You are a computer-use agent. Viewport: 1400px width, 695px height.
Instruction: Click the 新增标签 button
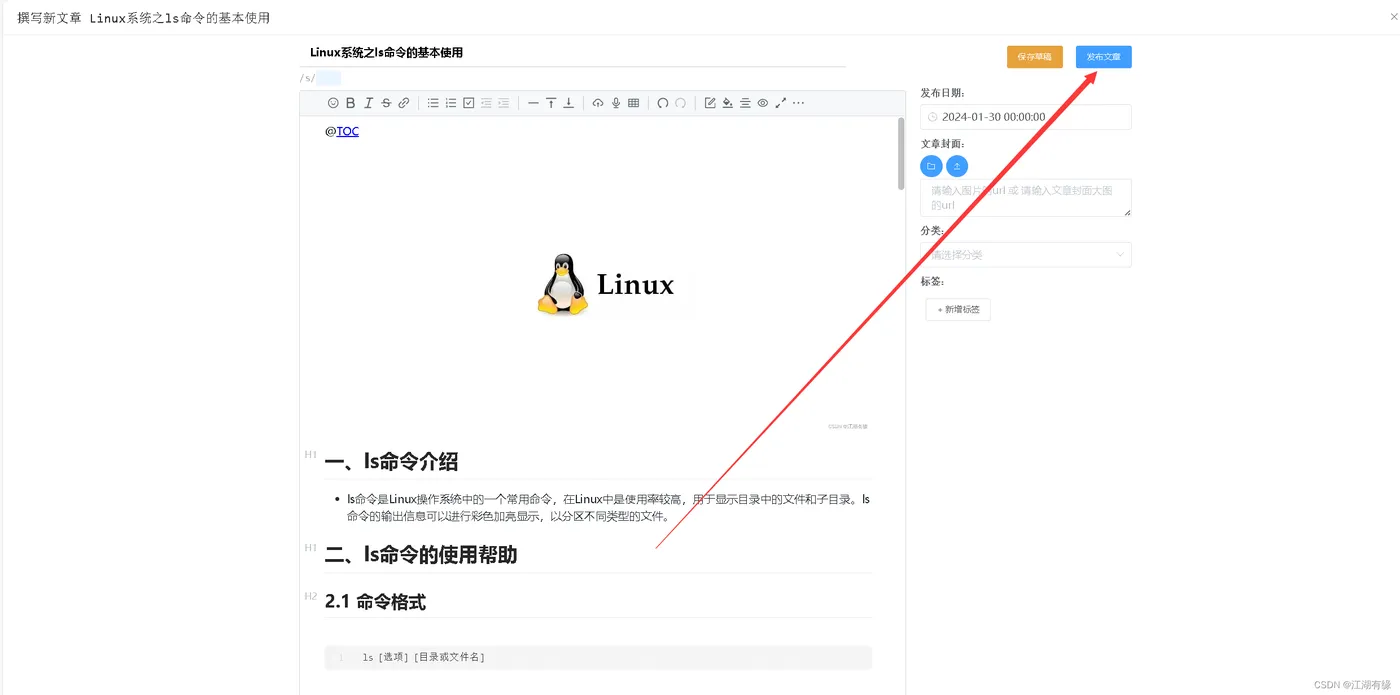click(x=958, y=310)
